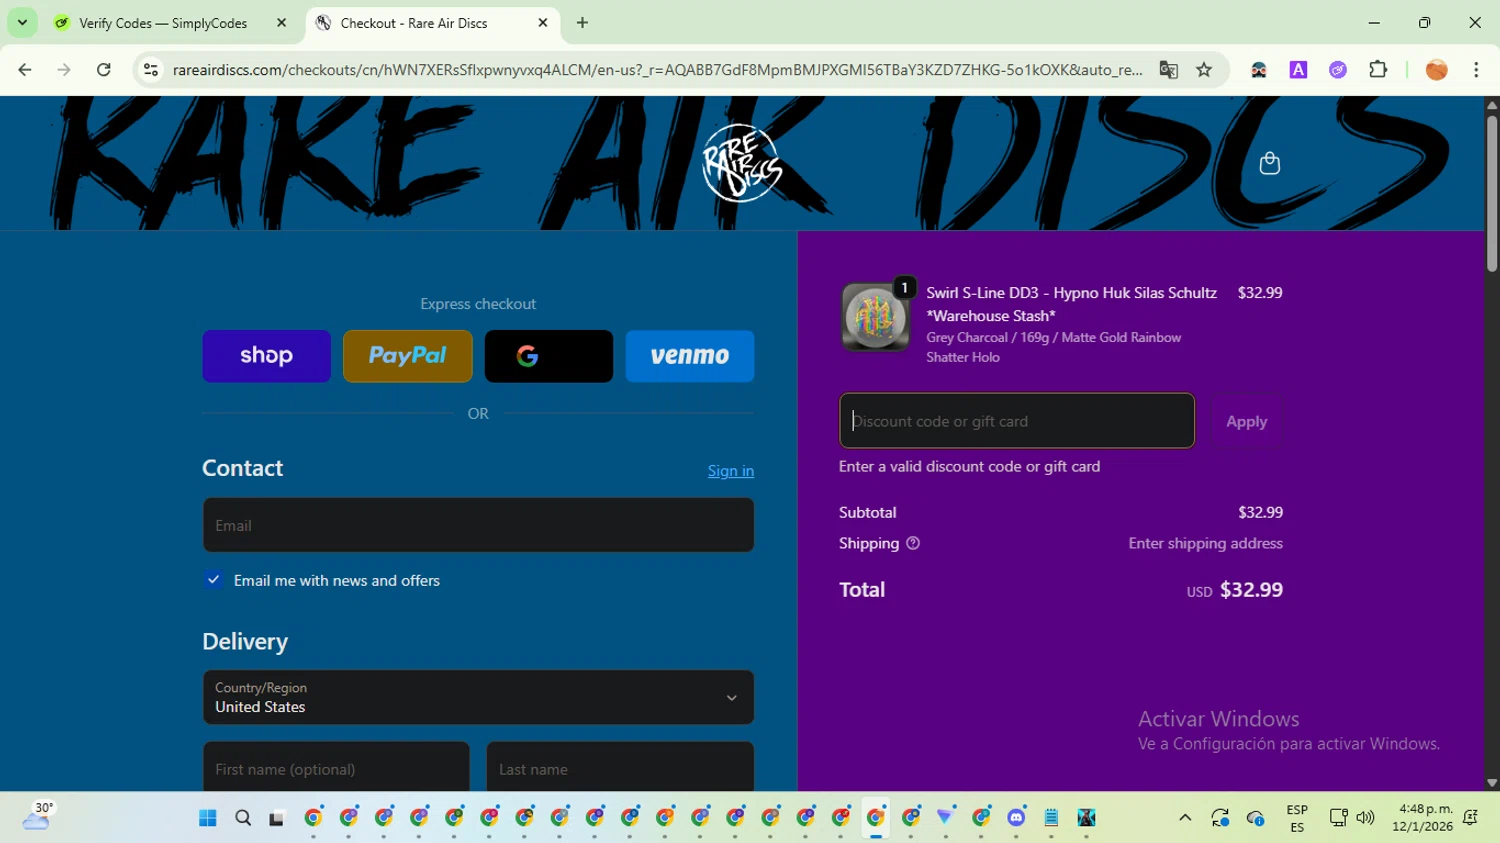Click the Swirl S-Line DD3 product thumbnail
1500x843 pixels.
coord(875,316)
